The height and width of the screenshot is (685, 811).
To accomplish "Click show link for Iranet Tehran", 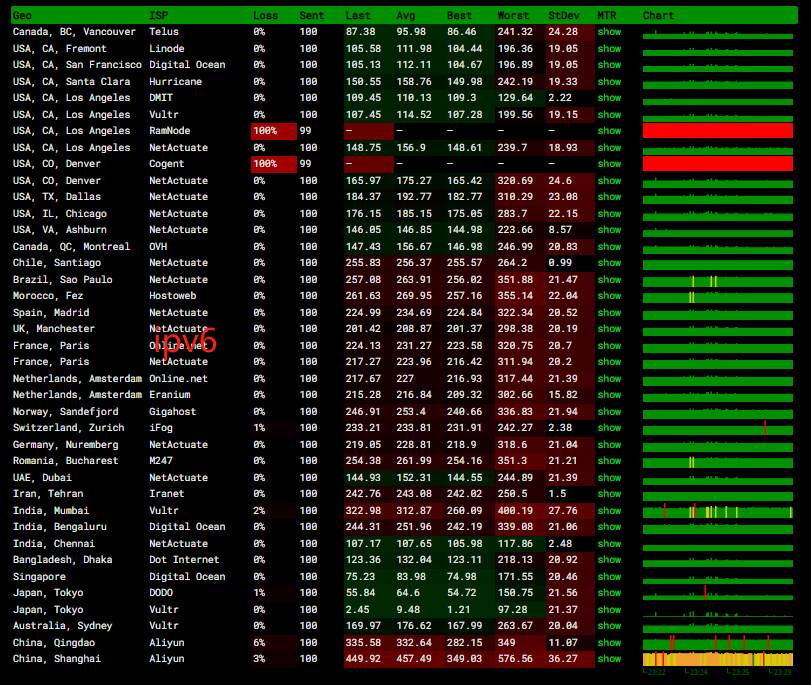I will pos(609,494).
